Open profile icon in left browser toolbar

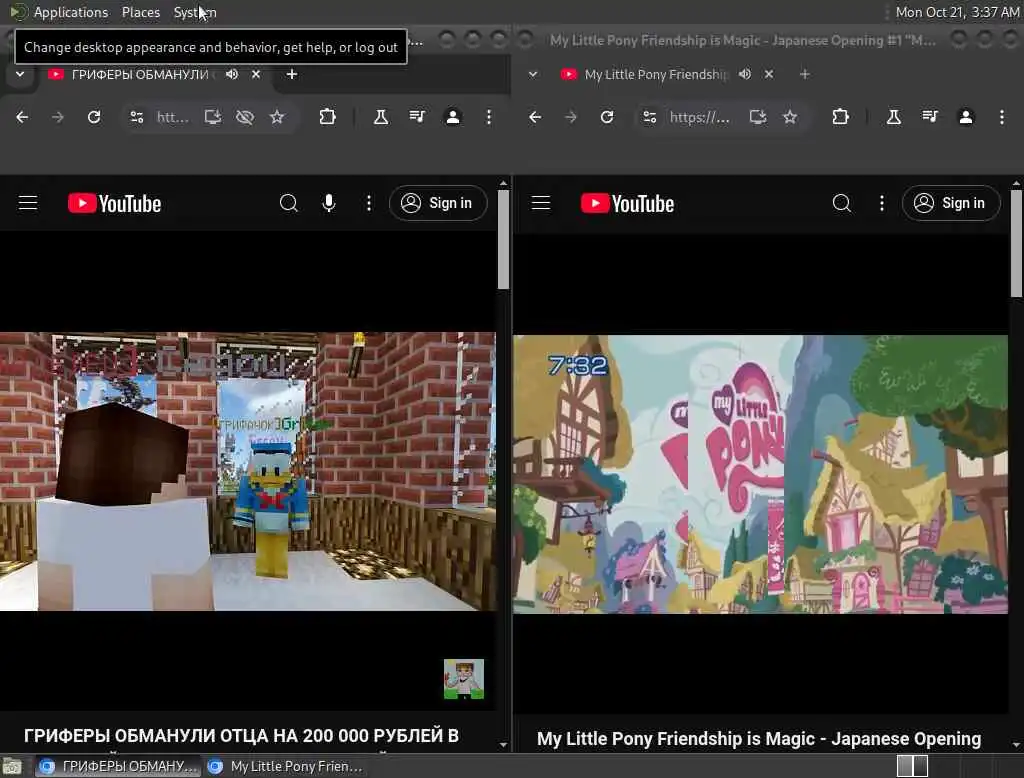pyautogui.click(x=453, y=117)
